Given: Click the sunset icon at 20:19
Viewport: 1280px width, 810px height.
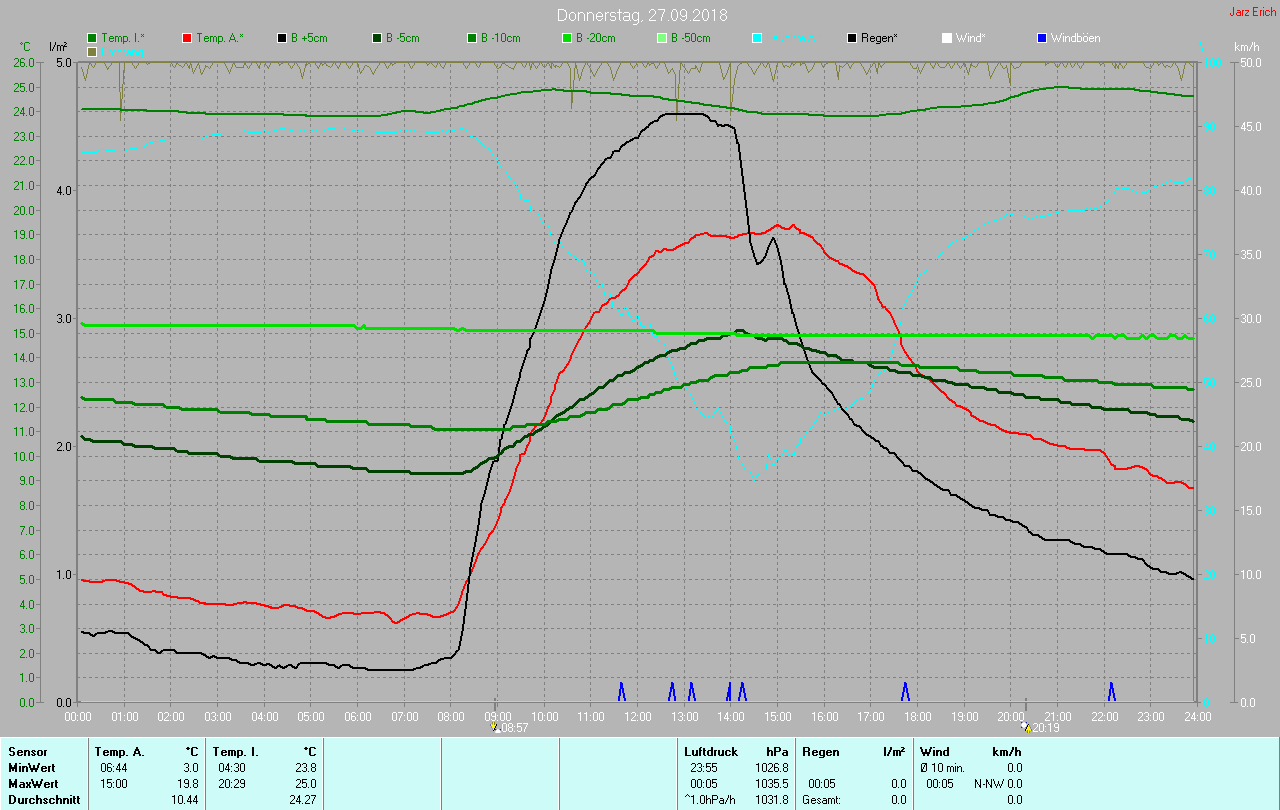Looking at the screenshot, I should 1024,727.
